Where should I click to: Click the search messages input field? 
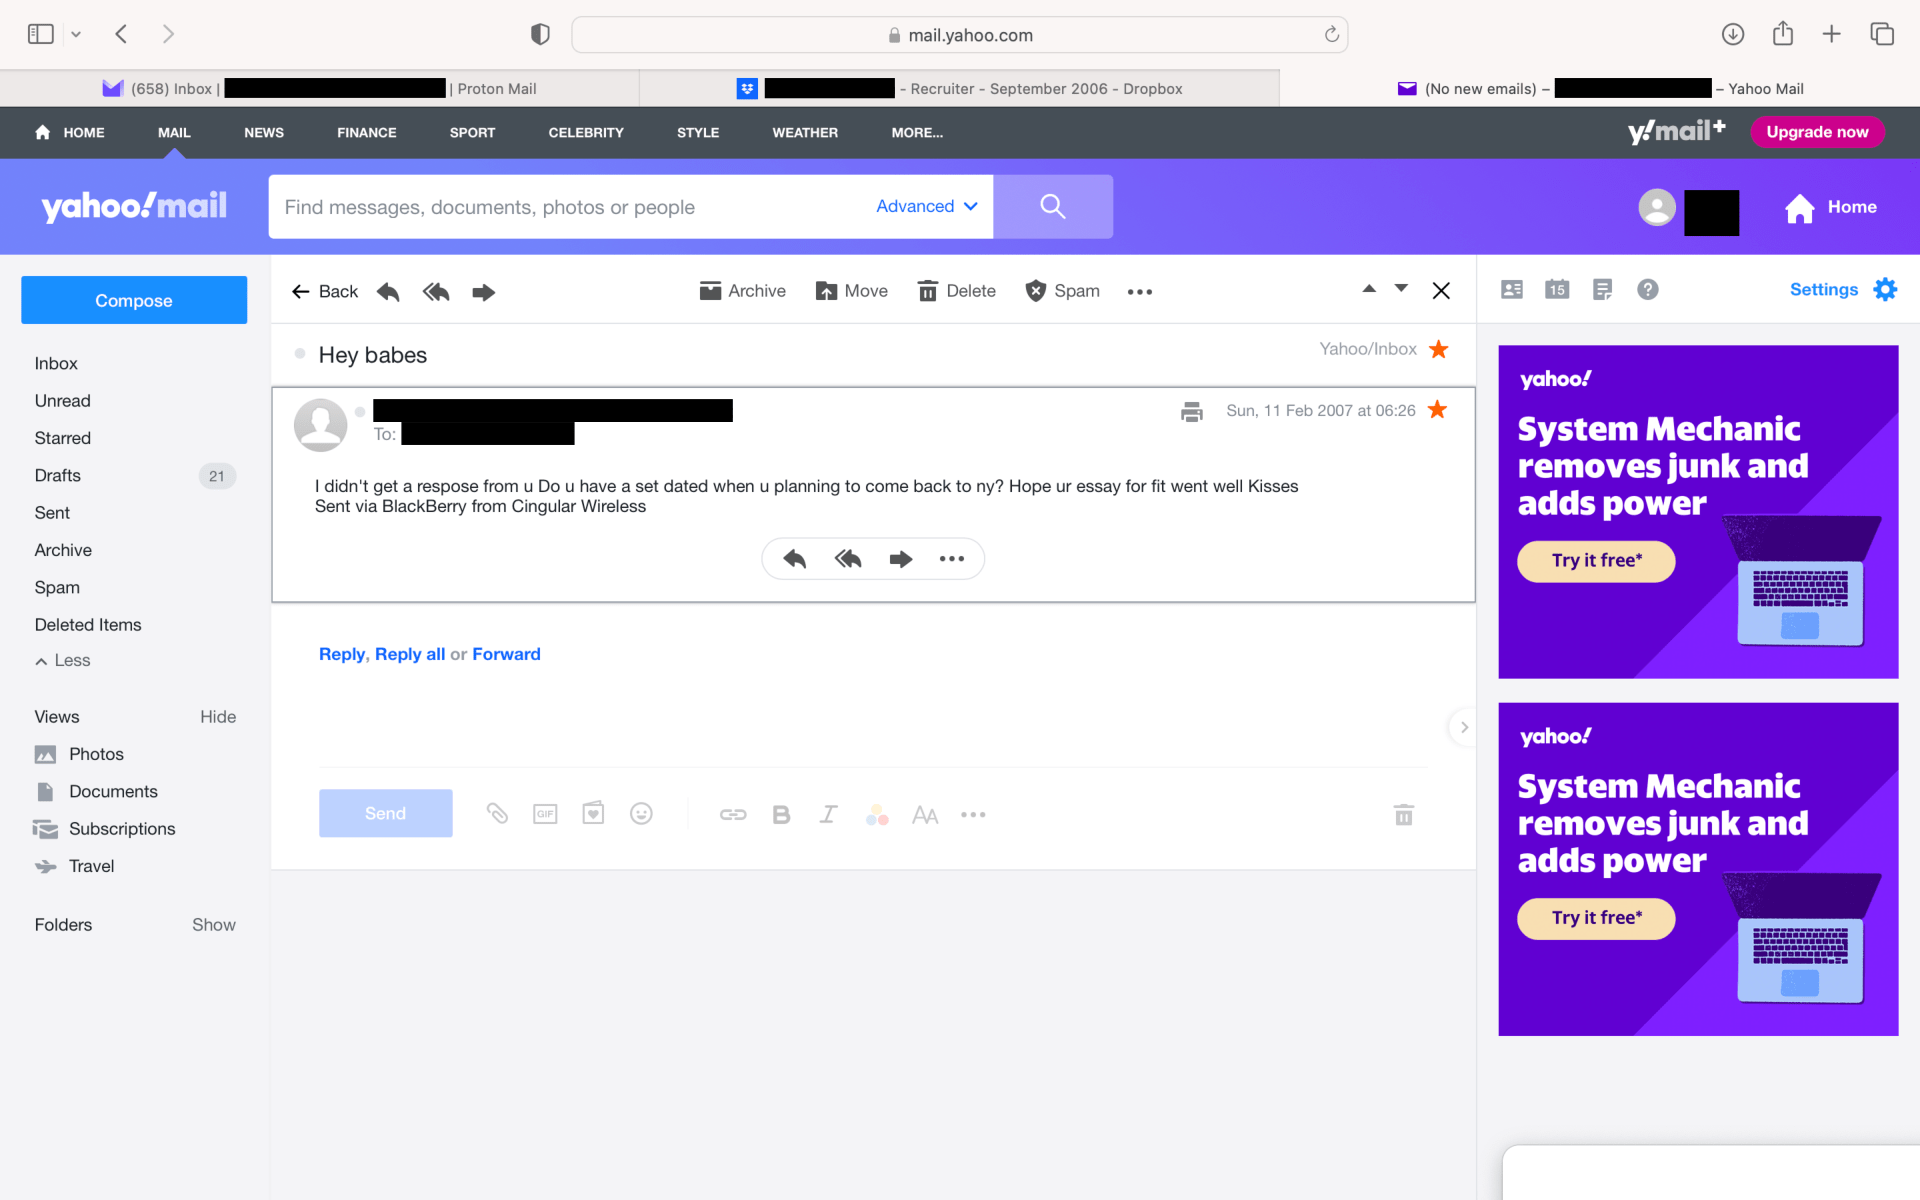570,207
